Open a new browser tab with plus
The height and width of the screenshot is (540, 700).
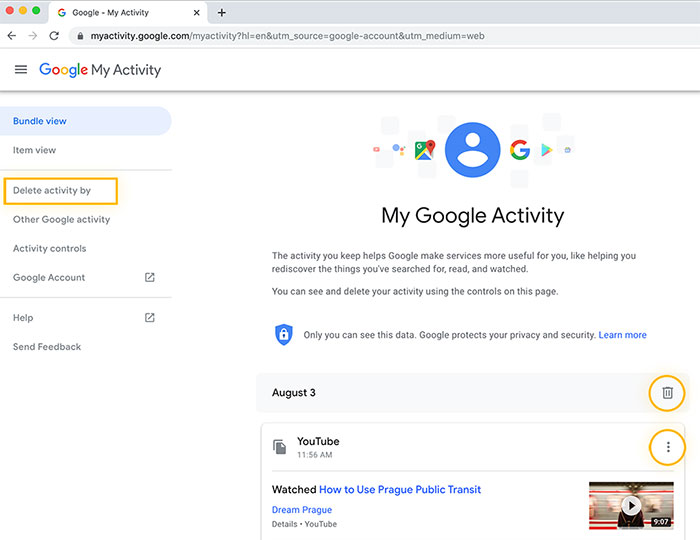221,12
